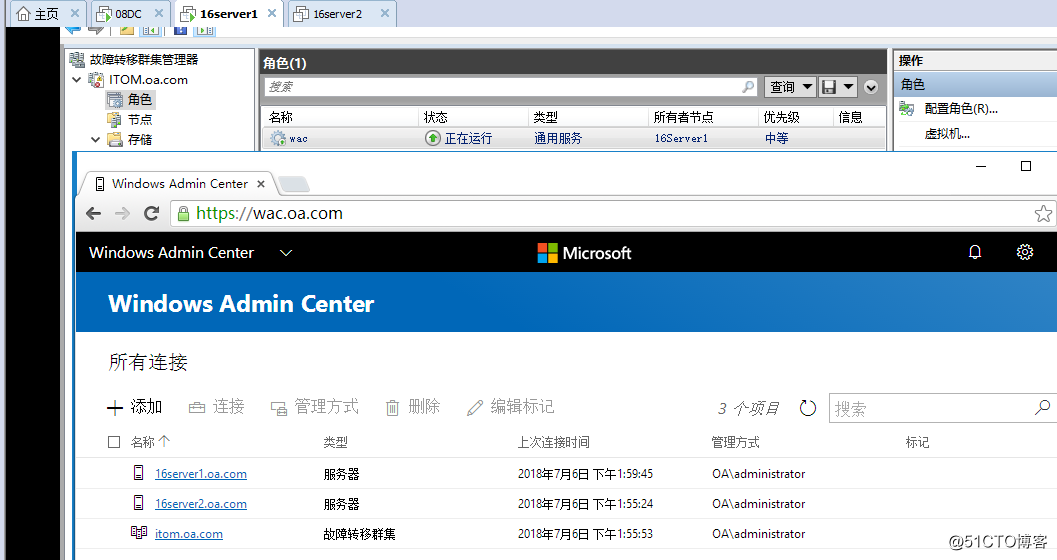Open Windows Admin Center tool dropdown

(286, 253)
